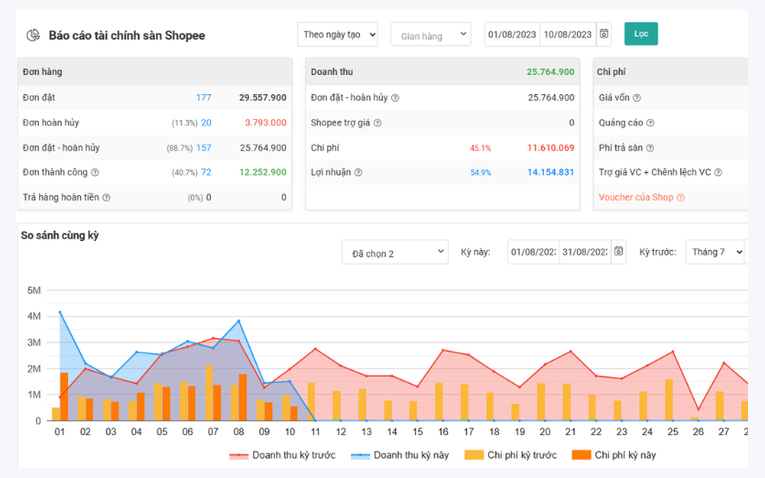Toggle Doanh thu kỳ trước legend series
This screenshot has width=765, height=478.
282,455
